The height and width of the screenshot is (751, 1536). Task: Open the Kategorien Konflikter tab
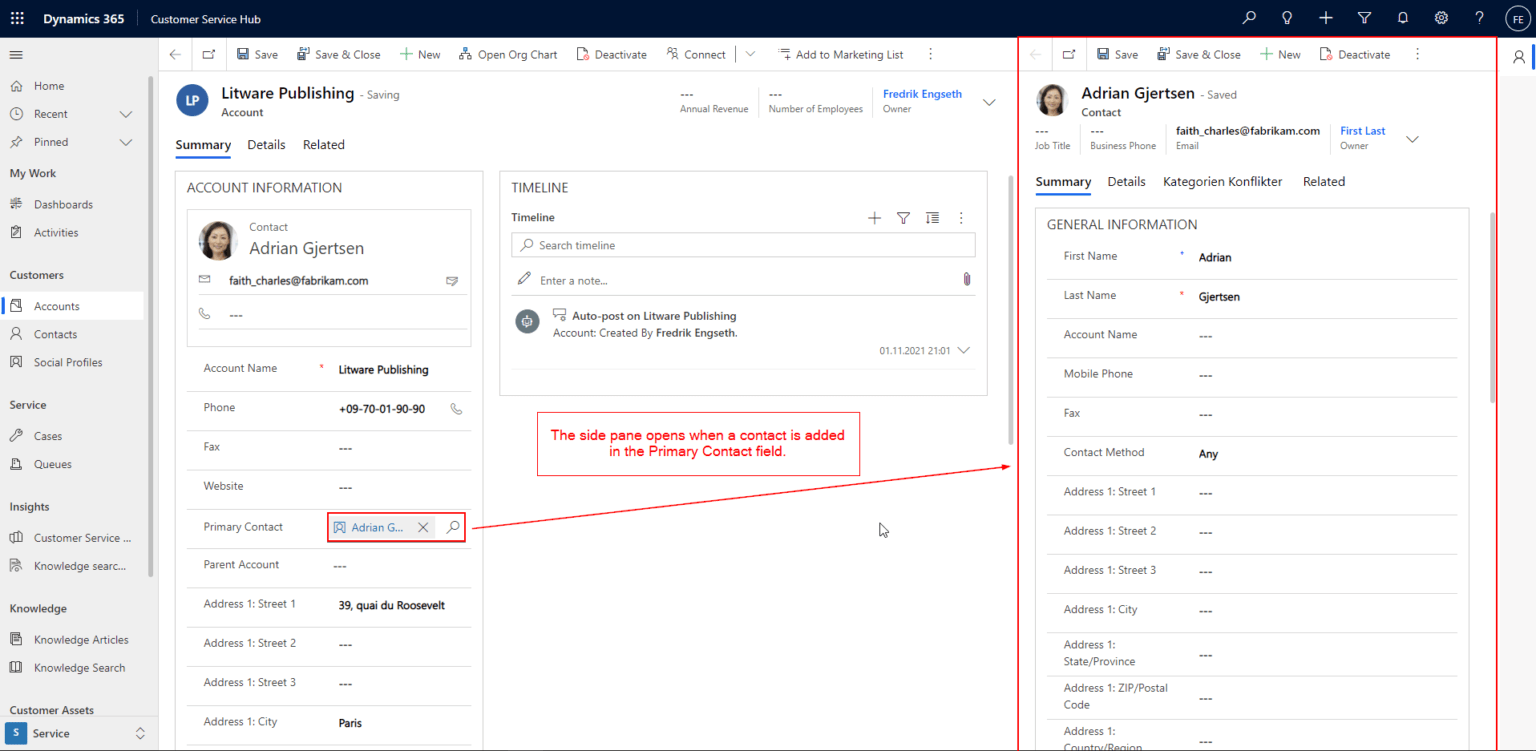[1222, 181]
